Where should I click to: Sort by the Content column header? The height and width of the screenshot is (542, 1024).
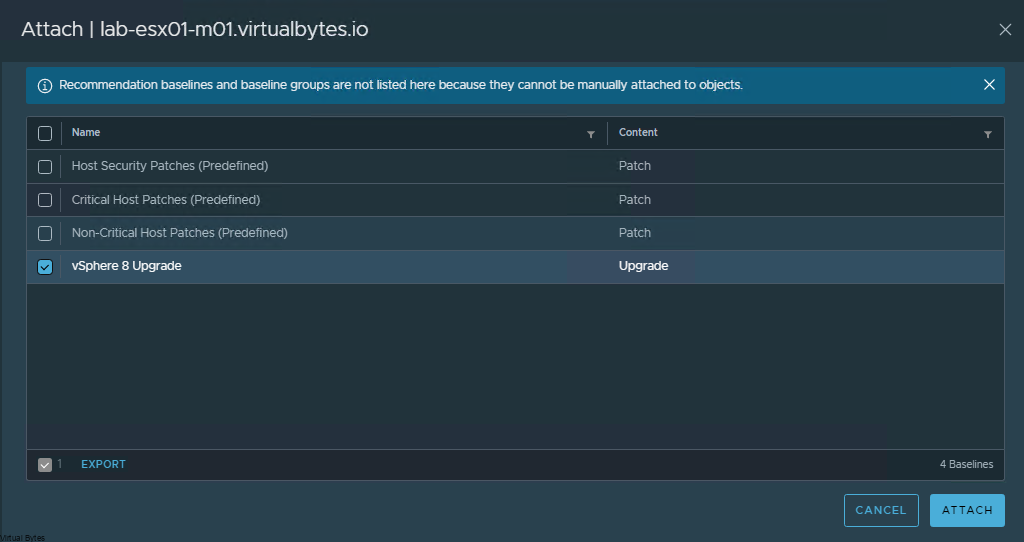tap(638, 133)
